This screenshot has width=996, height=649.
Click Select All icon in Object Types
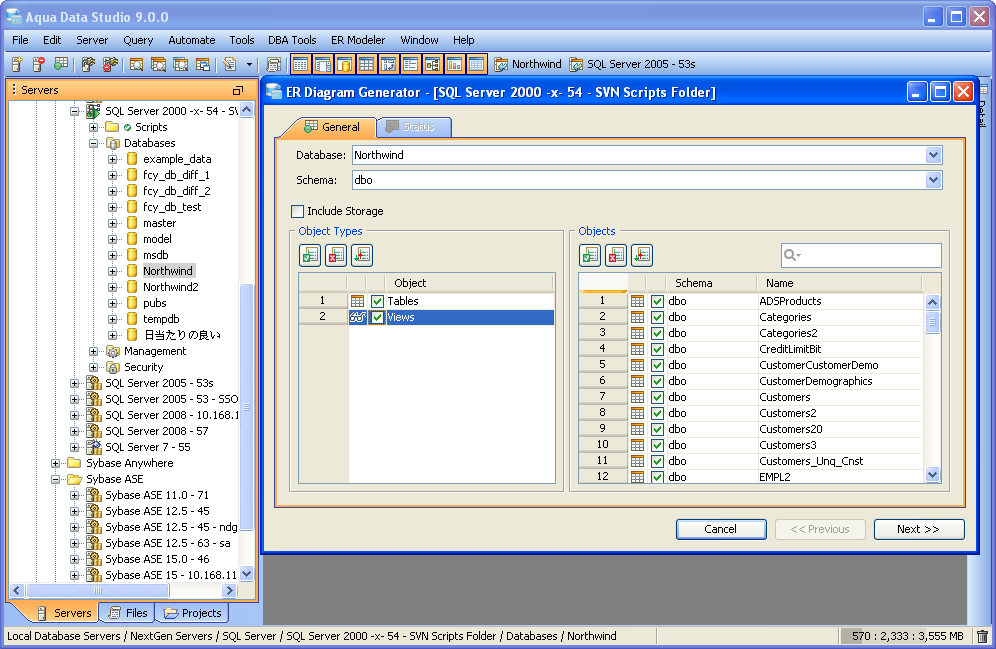pos(310,256)
